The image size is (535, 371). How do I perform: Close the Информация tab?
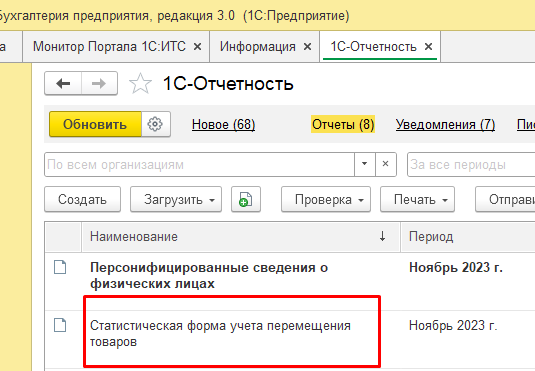307,46
